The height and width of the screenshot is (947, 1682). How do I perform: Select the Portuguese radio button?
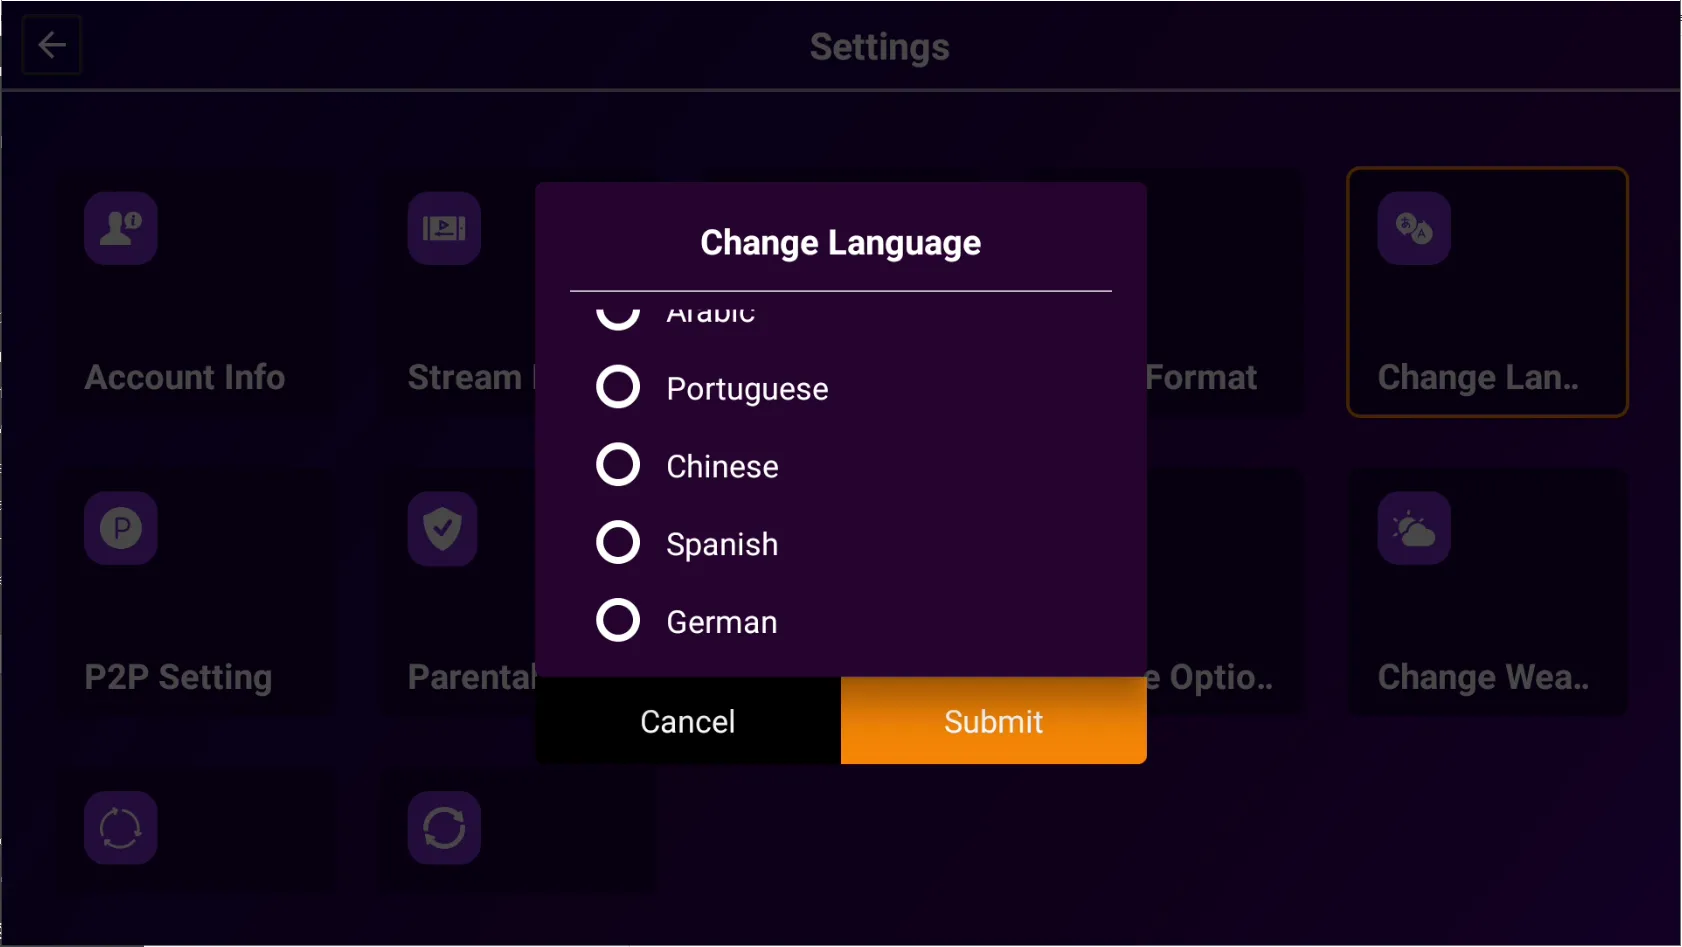tap(618, 387)
